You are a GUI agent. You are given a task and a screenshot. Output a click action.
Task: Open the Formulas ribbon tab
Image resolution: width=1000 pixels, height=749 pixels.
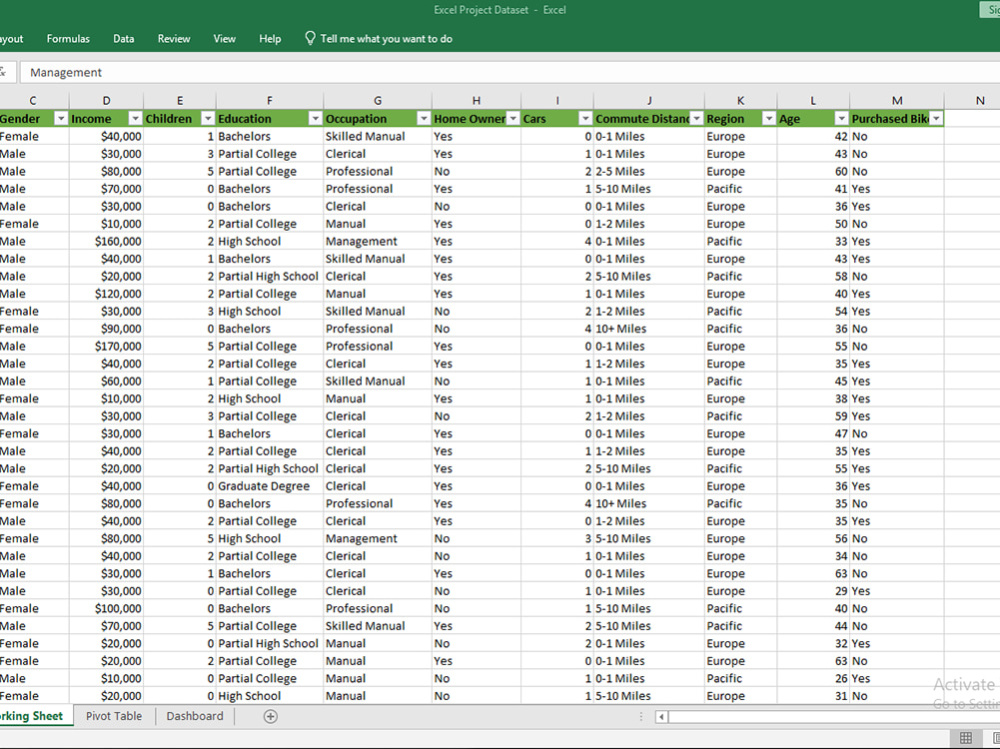click(x=68, y=39)
